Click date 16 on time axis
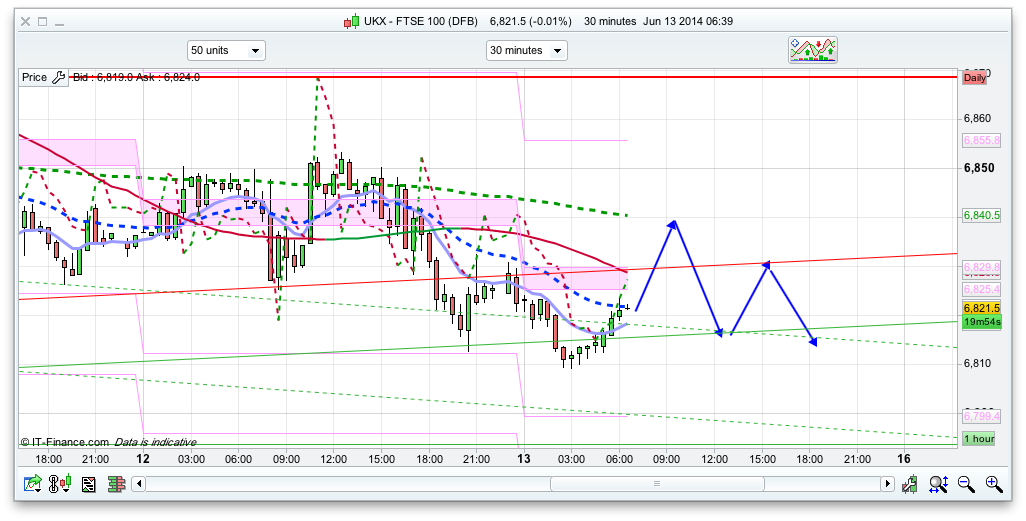Viewport: 1026px width, 521px height. coord(904,459)
